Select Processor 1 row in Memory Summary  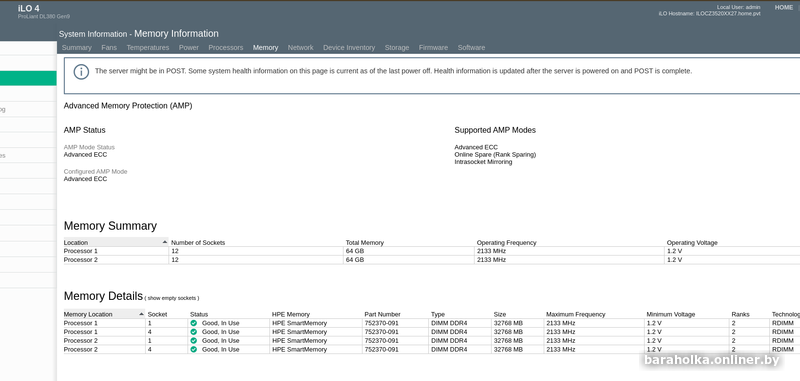click(431, 251)
